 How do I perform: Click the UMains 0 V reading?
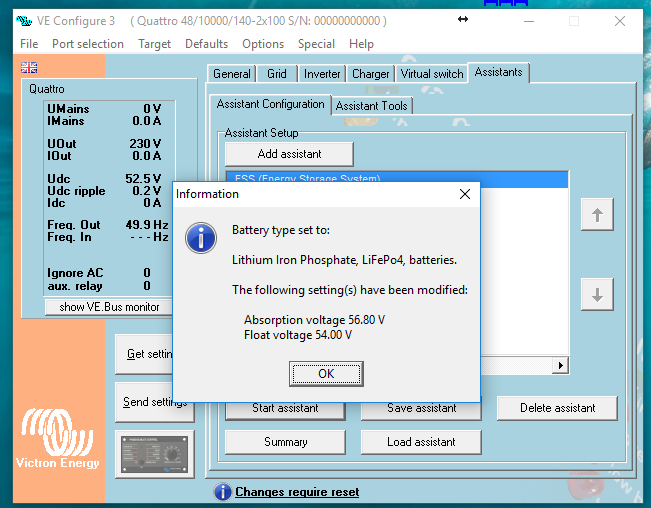coord(104,109)
